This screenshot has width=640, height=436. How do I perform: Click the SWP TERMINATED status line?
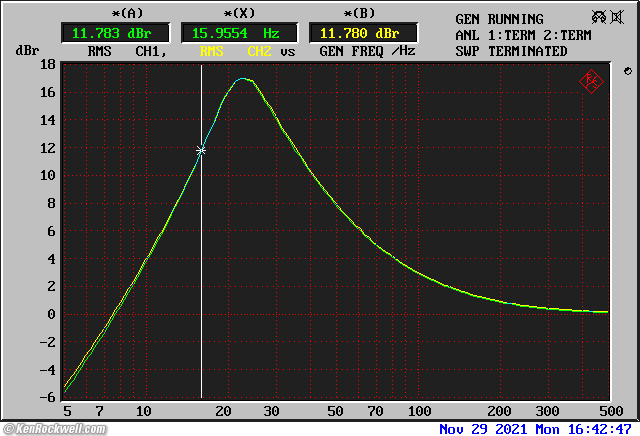tap(511, 51)
